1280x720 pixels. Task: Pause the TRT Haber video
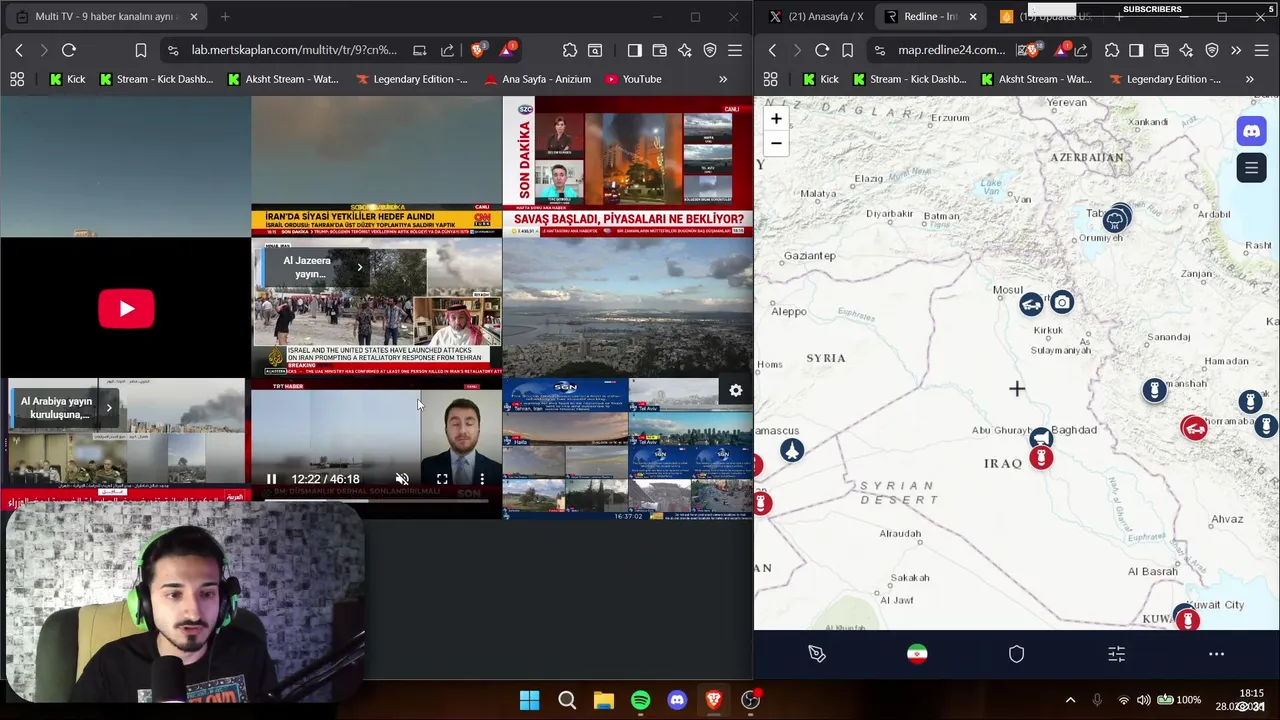(271, 479)
